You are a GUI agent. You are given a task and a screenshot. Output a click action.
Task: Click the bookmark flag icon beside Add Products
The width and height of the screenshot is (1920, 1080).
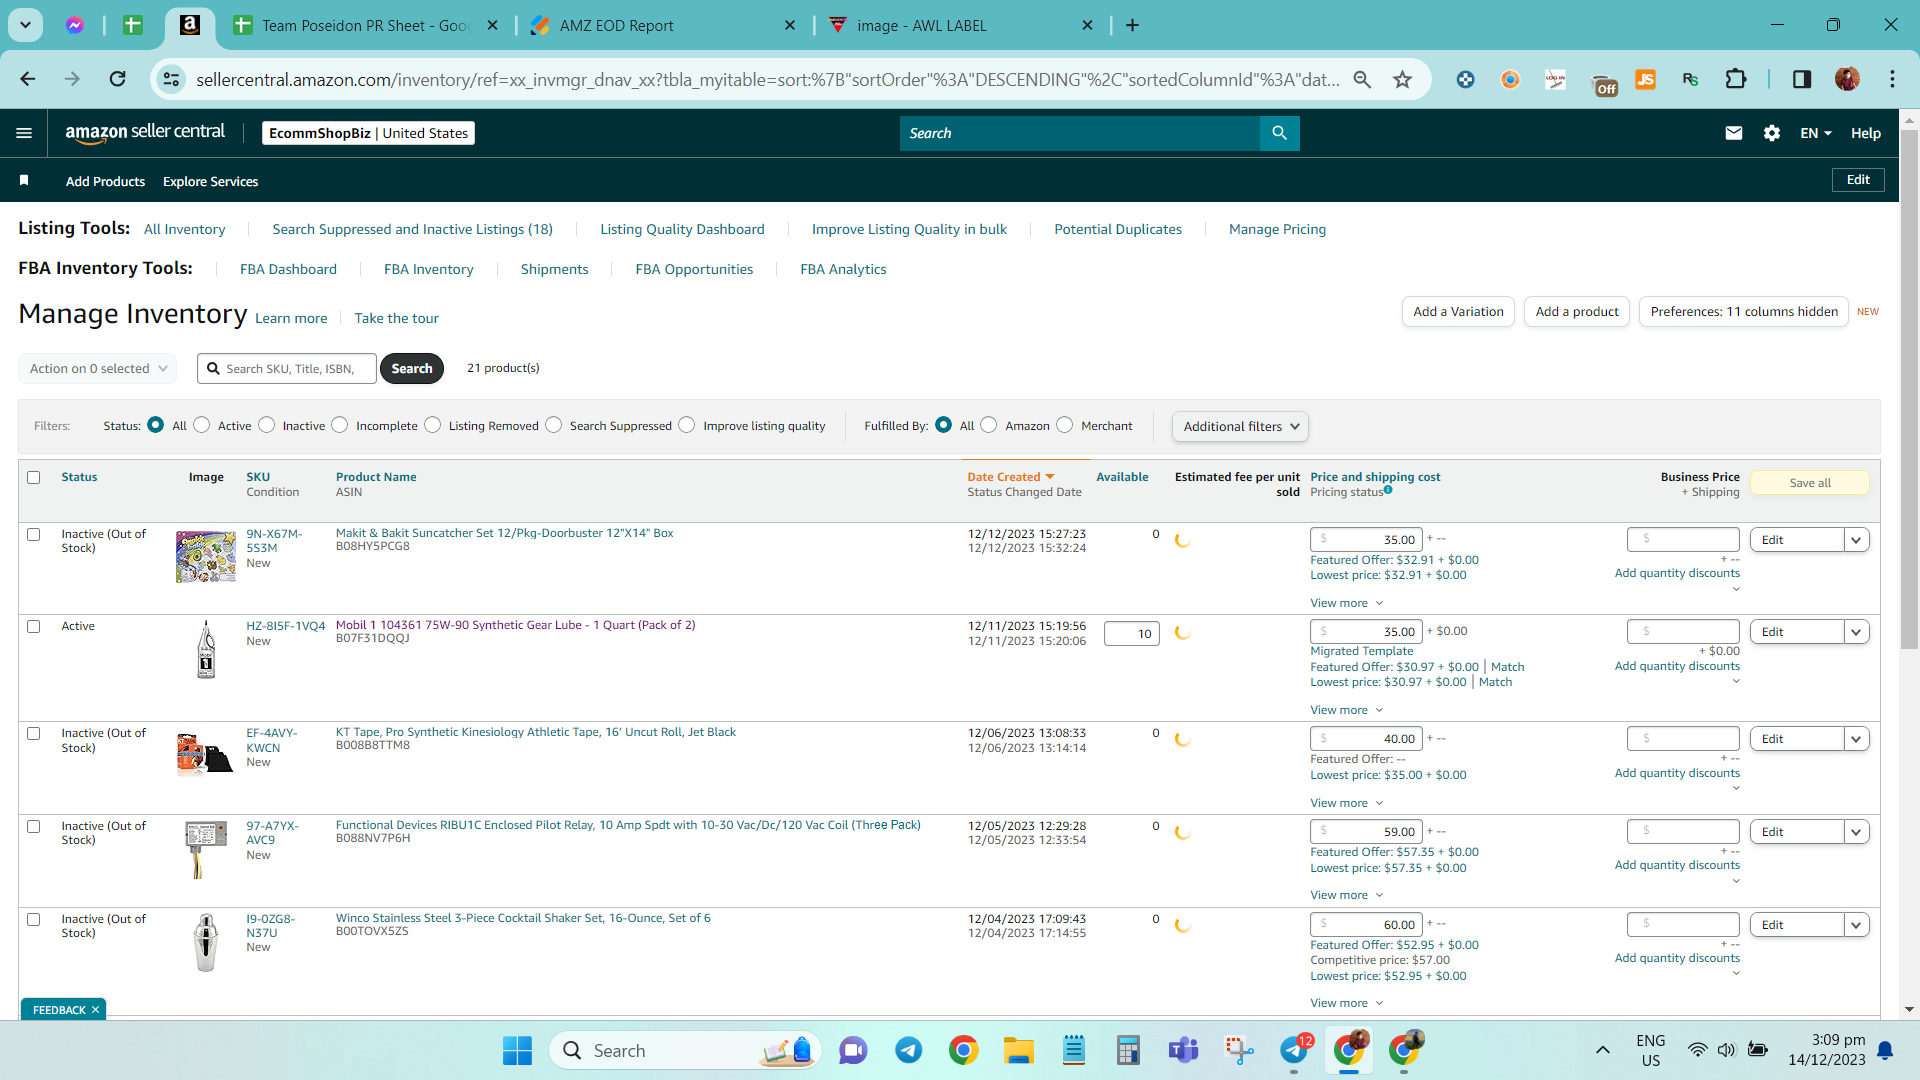[24, 181]
